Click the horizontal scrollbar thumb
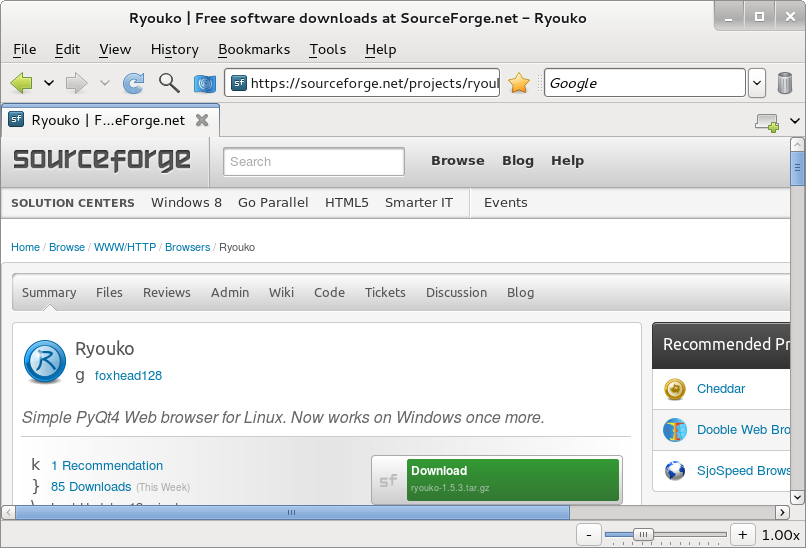This screenshot has width=806, height=548. pos(292,513)
